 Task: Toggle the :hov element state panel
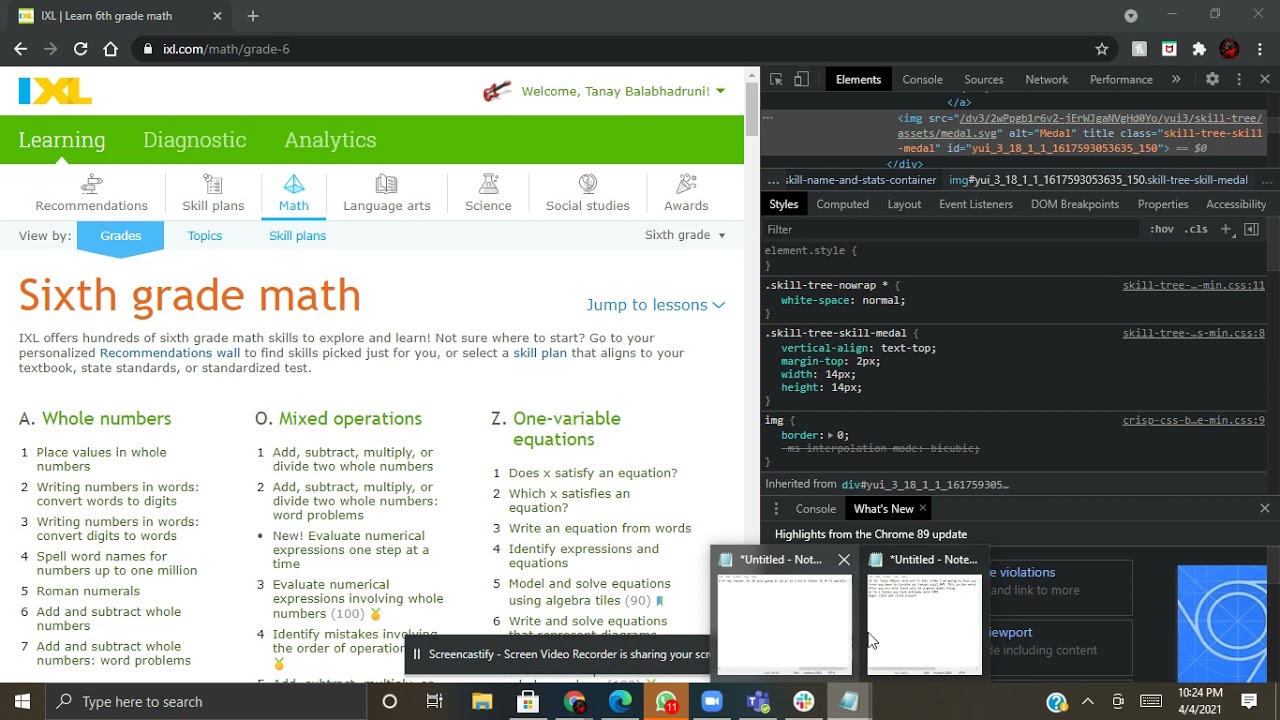(x=1161, y=229)
